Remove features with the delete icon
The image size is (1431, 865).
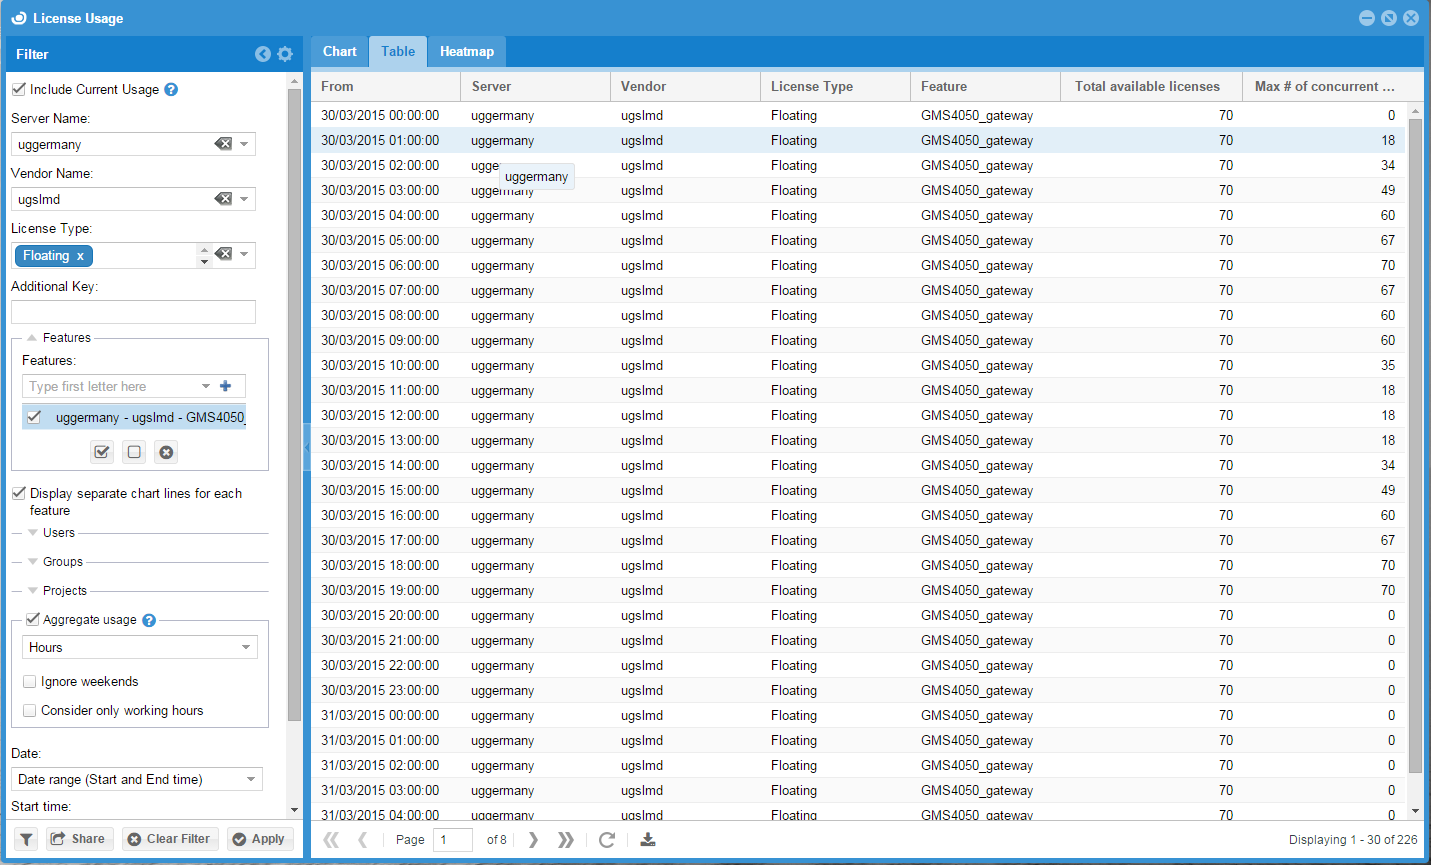point(167,452)
